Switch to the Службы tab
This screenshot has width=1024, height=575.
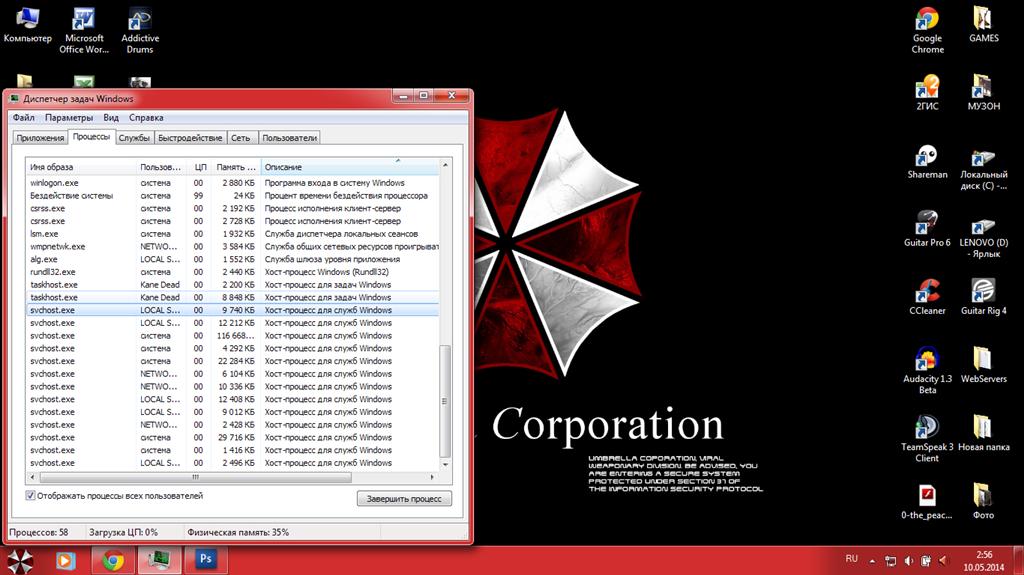(135, 138)
